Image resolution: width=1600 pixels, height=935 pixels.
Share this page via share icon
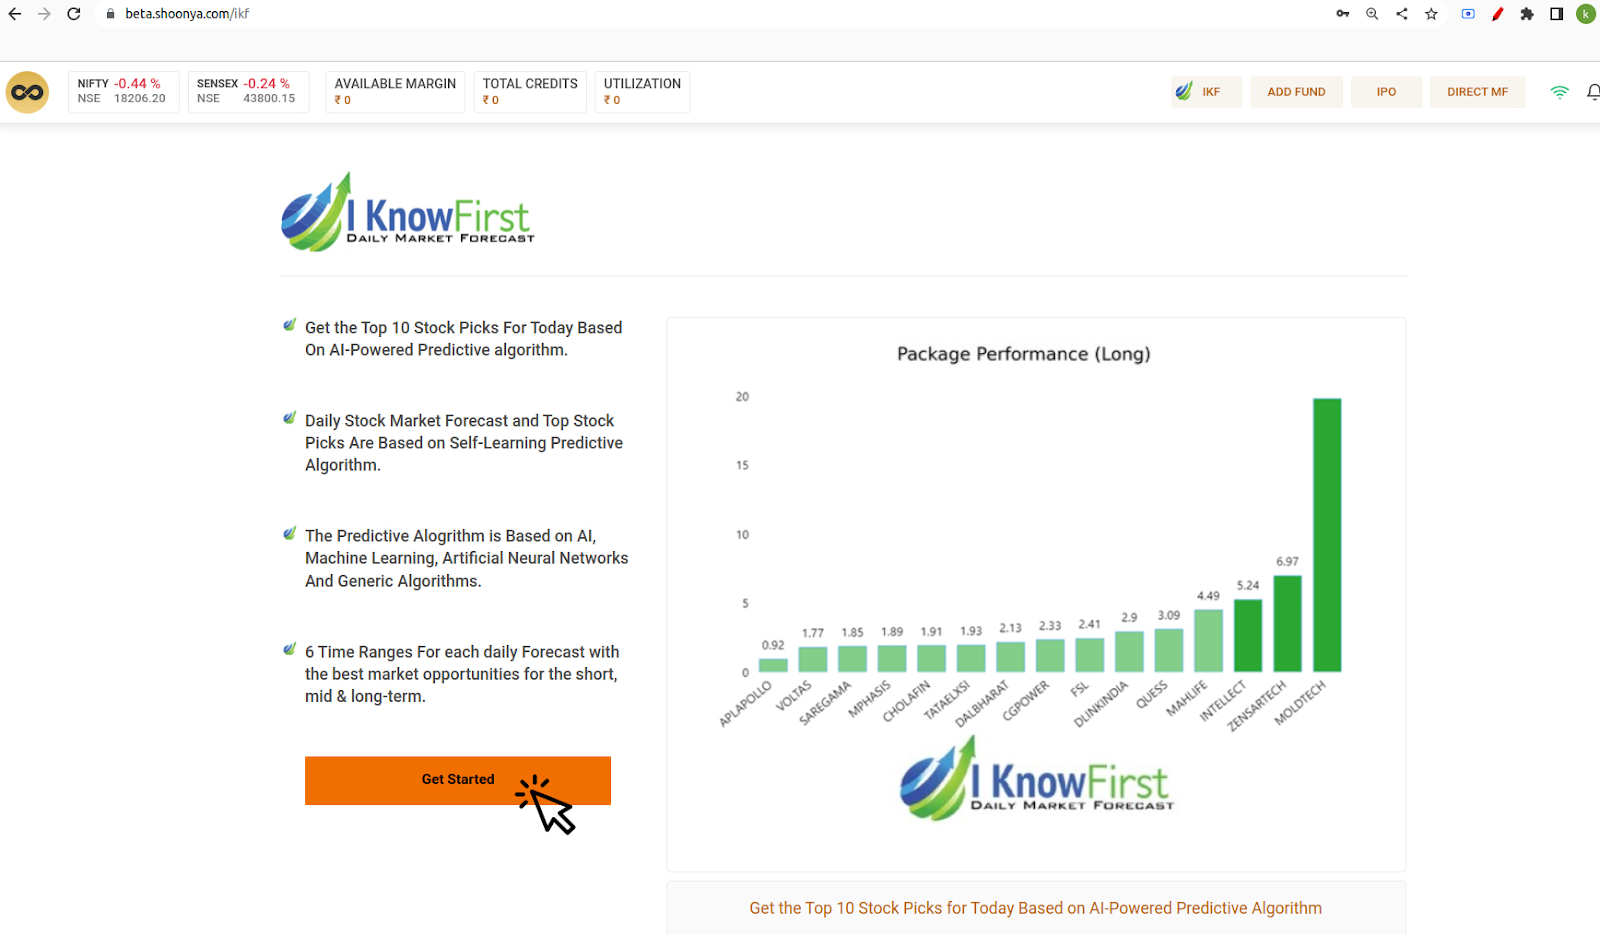tap(1402, 14)
